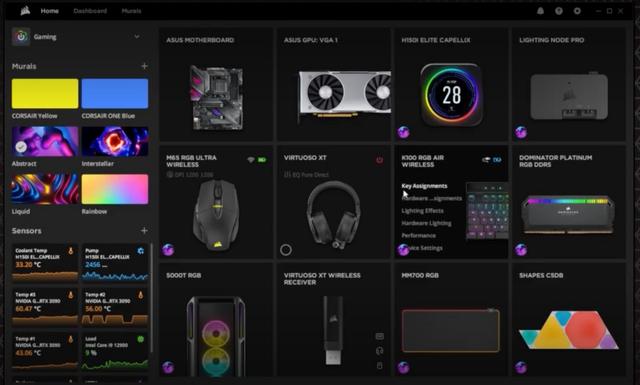Add a new sensor with plus icon
Image resolution: width=640 pixels, height=385 pixels.
click(x=144, y=231)
